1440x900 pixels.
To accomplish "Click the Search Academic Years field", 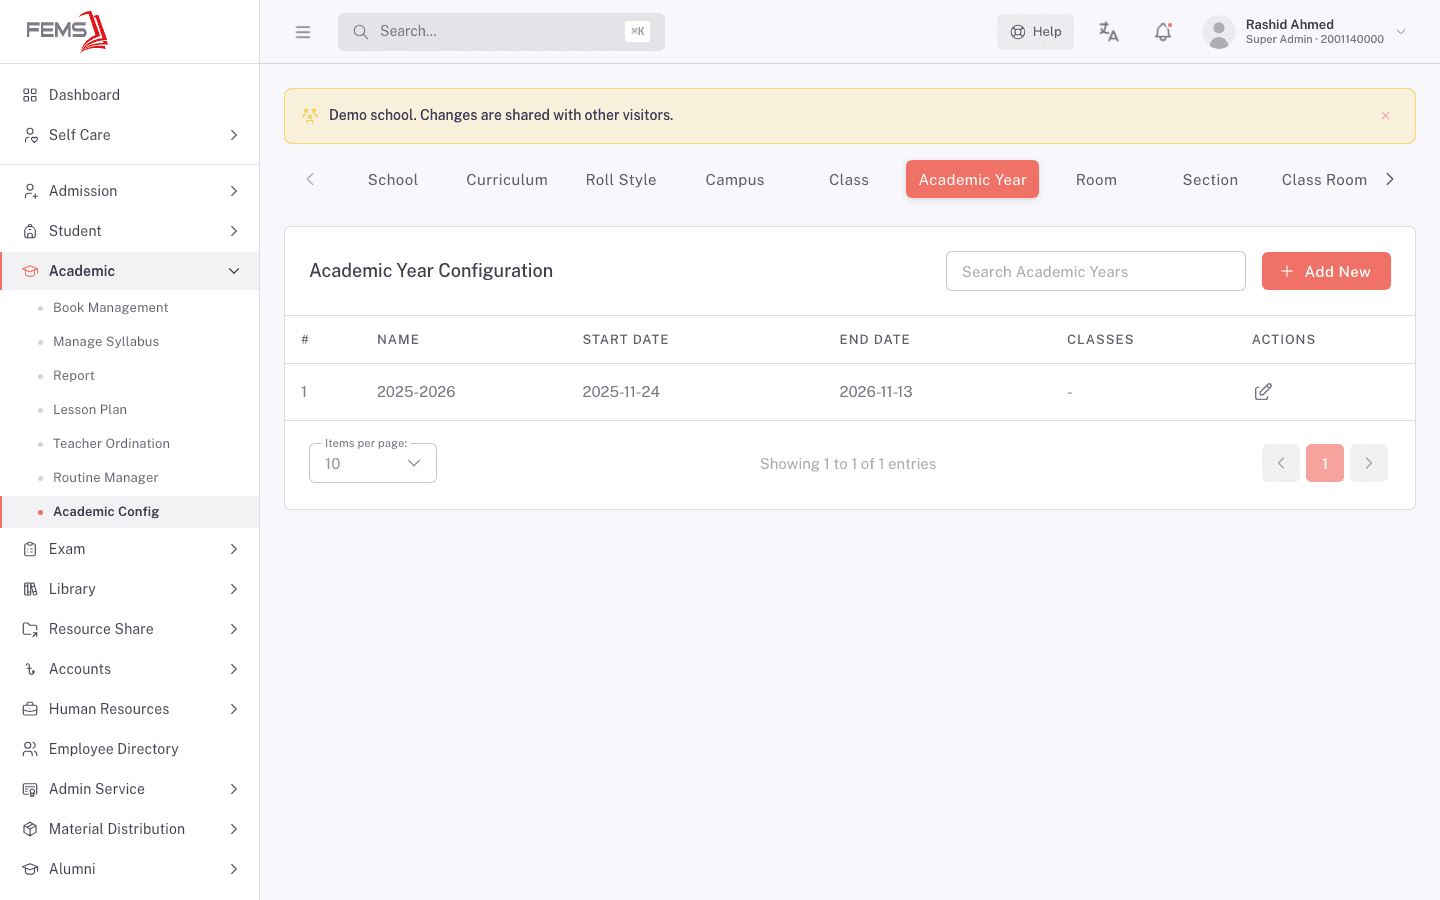I will pyautogui.click(x=1096, y=271).
